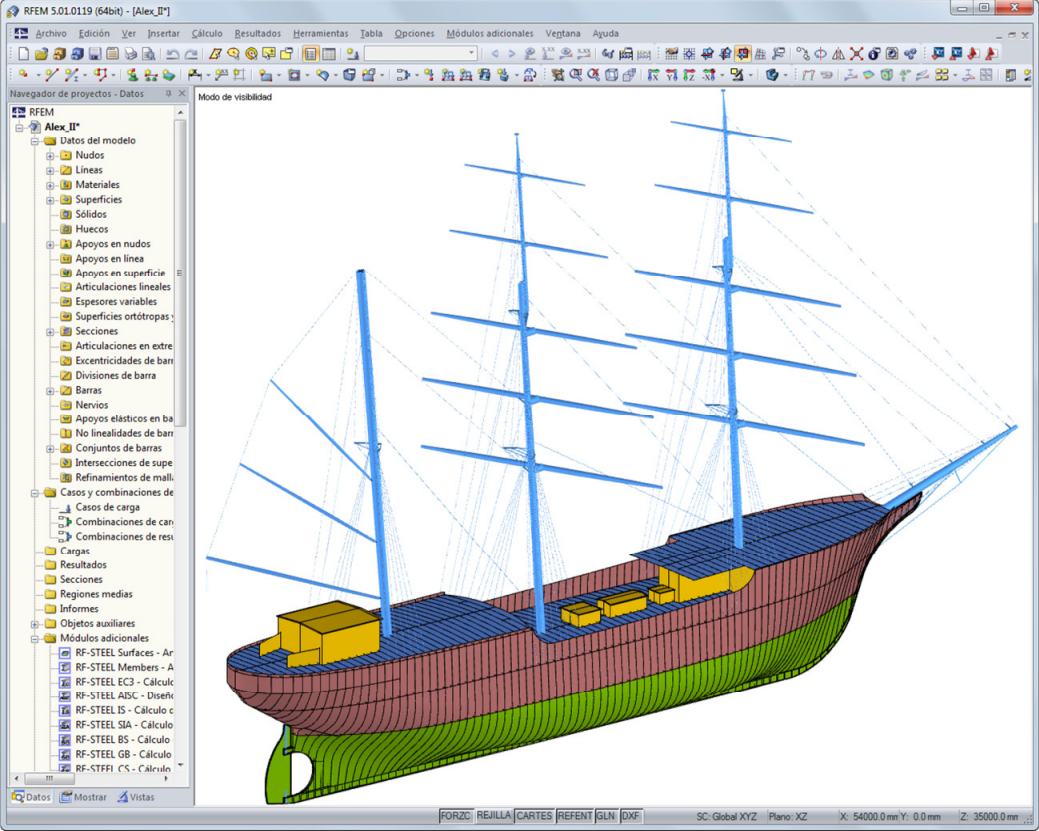This screenshot has height=831, width=1039.
Task: Toggle the REJILLA status bar button
Action: (x=493, y=816)
